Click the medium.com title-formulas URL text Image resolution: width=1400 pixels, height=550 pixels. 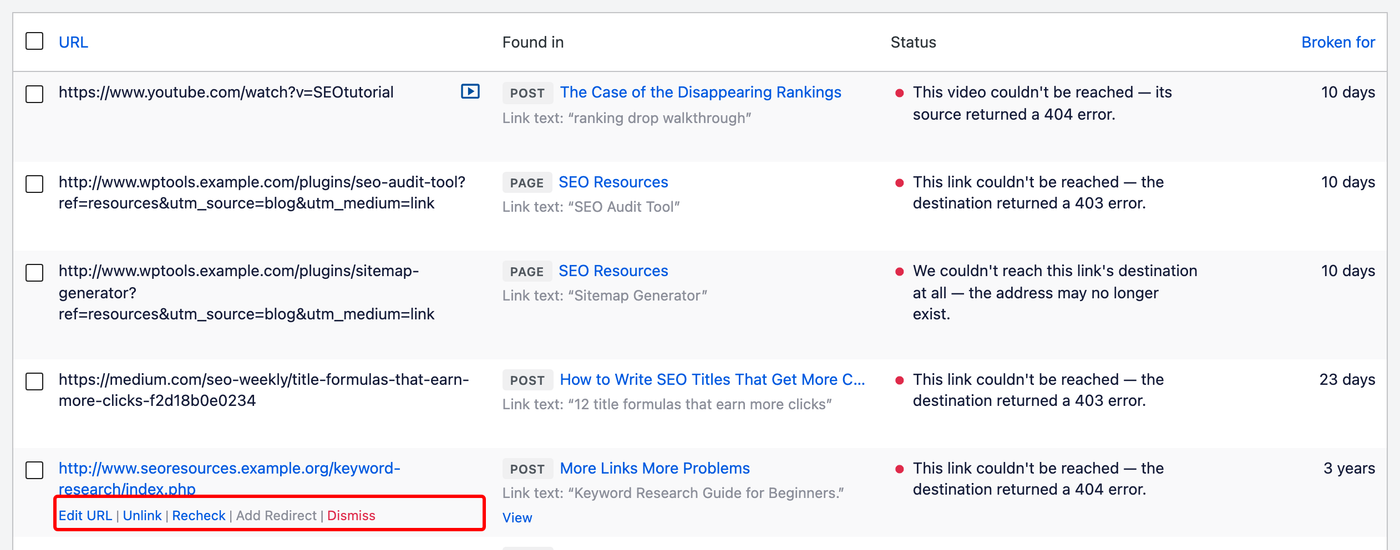(264, 390)
